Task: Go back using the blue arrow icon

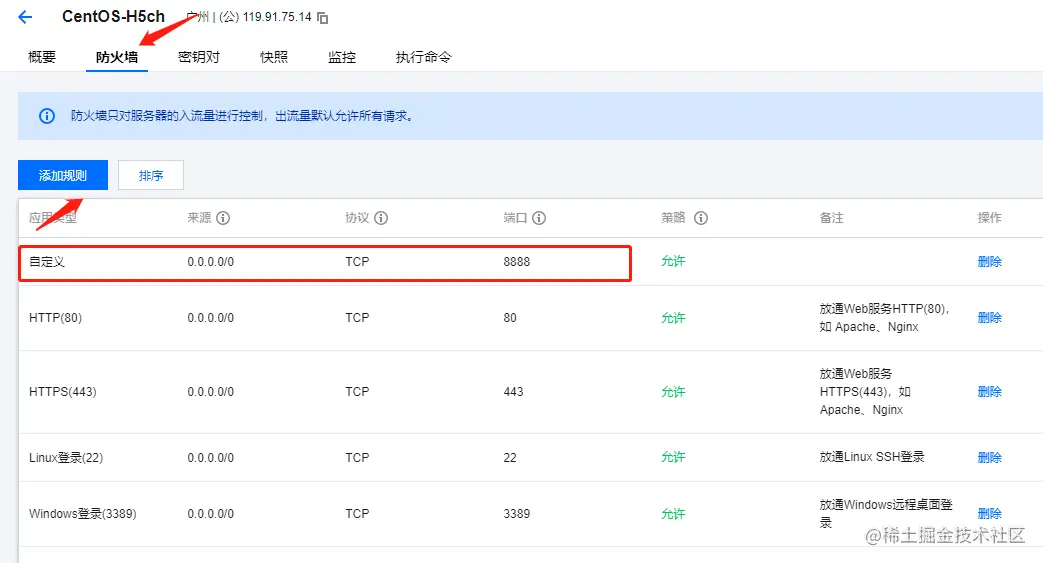Action: (25, 17)
